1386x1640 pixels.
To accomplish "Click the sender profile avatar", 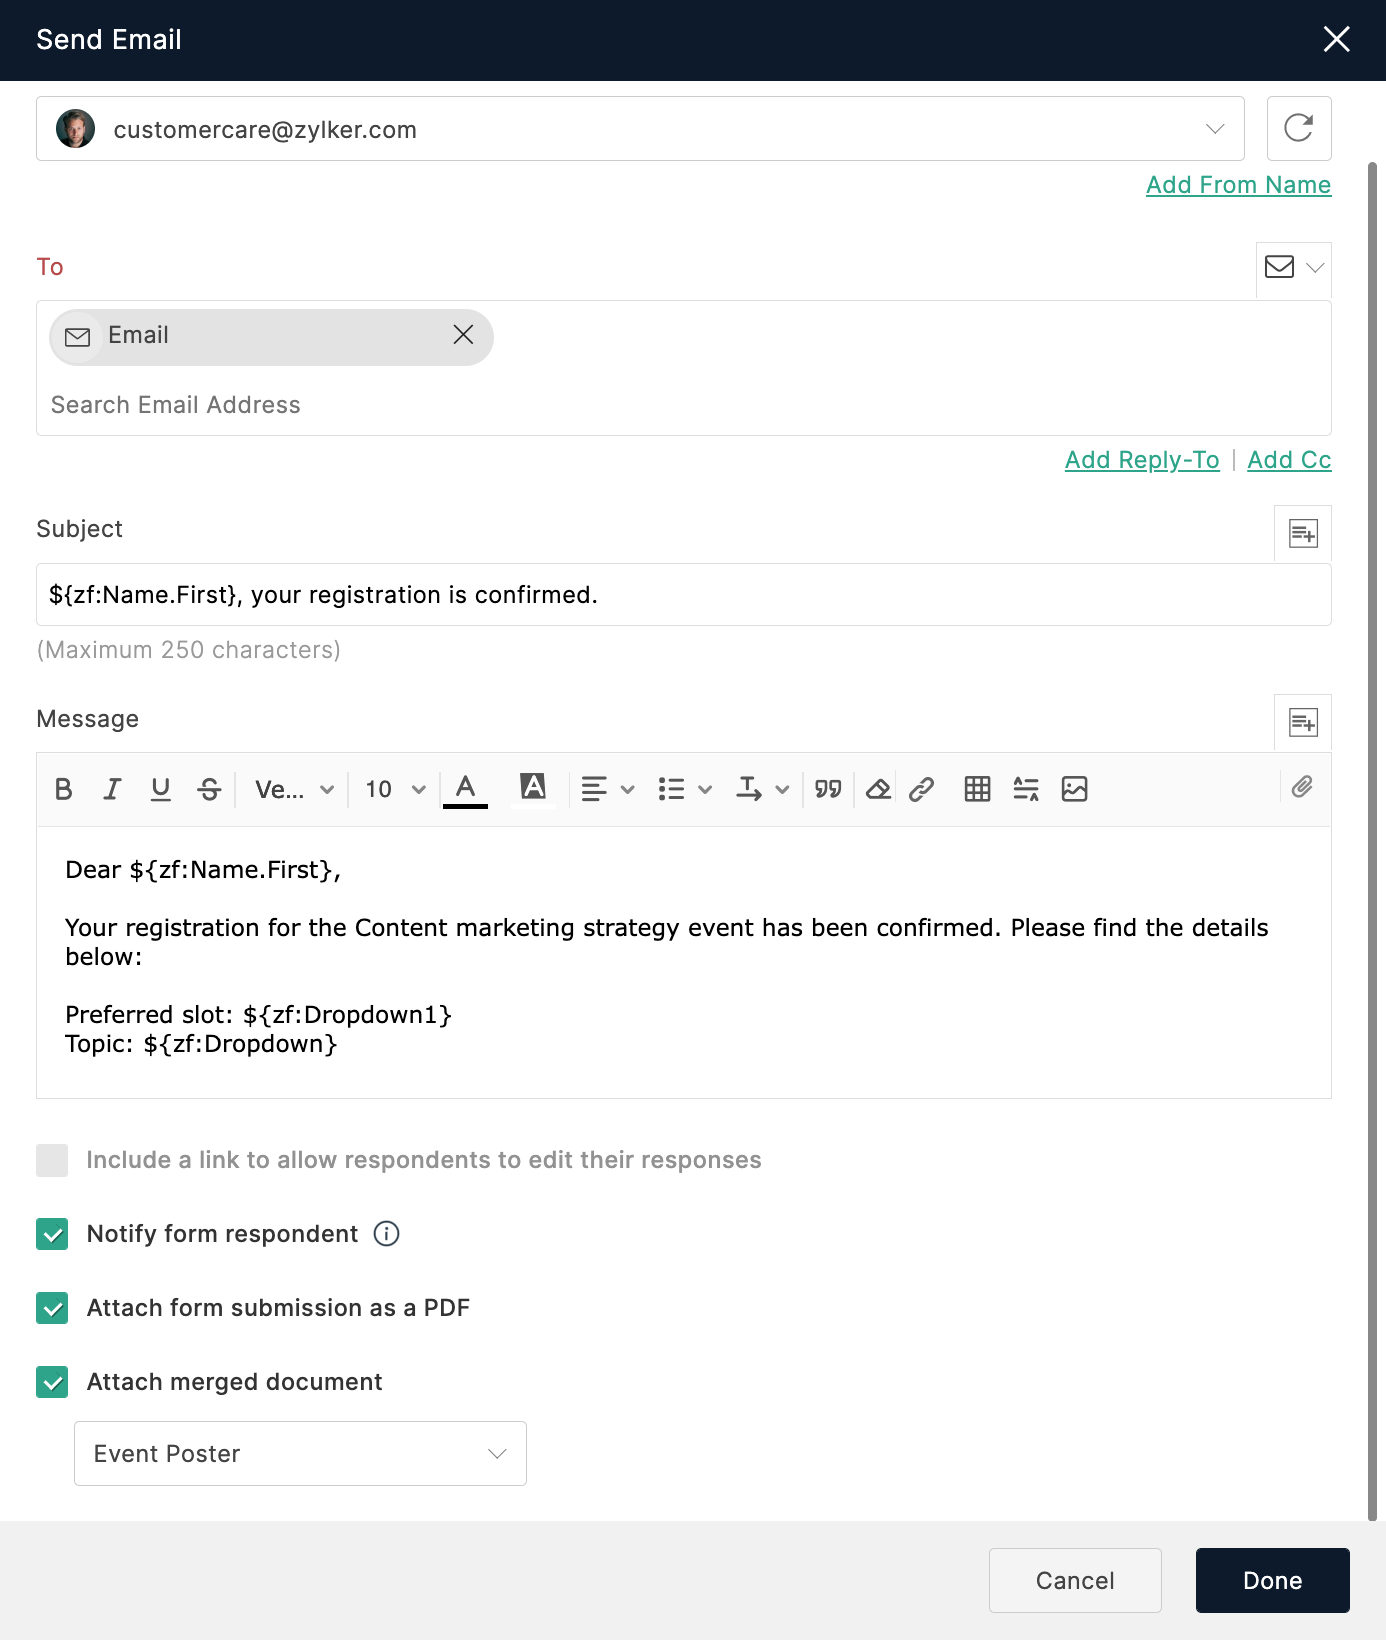I will (x=76, y=129).
